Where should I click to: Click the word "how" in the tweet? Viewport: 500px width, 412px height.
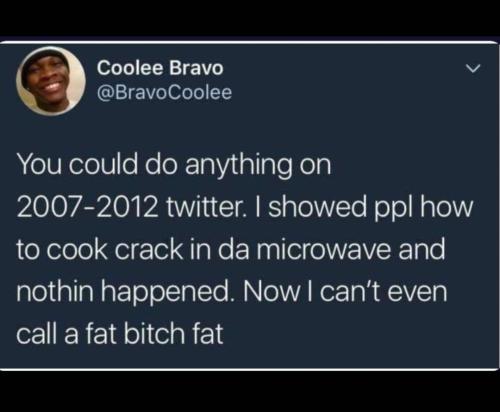[447, 207]
